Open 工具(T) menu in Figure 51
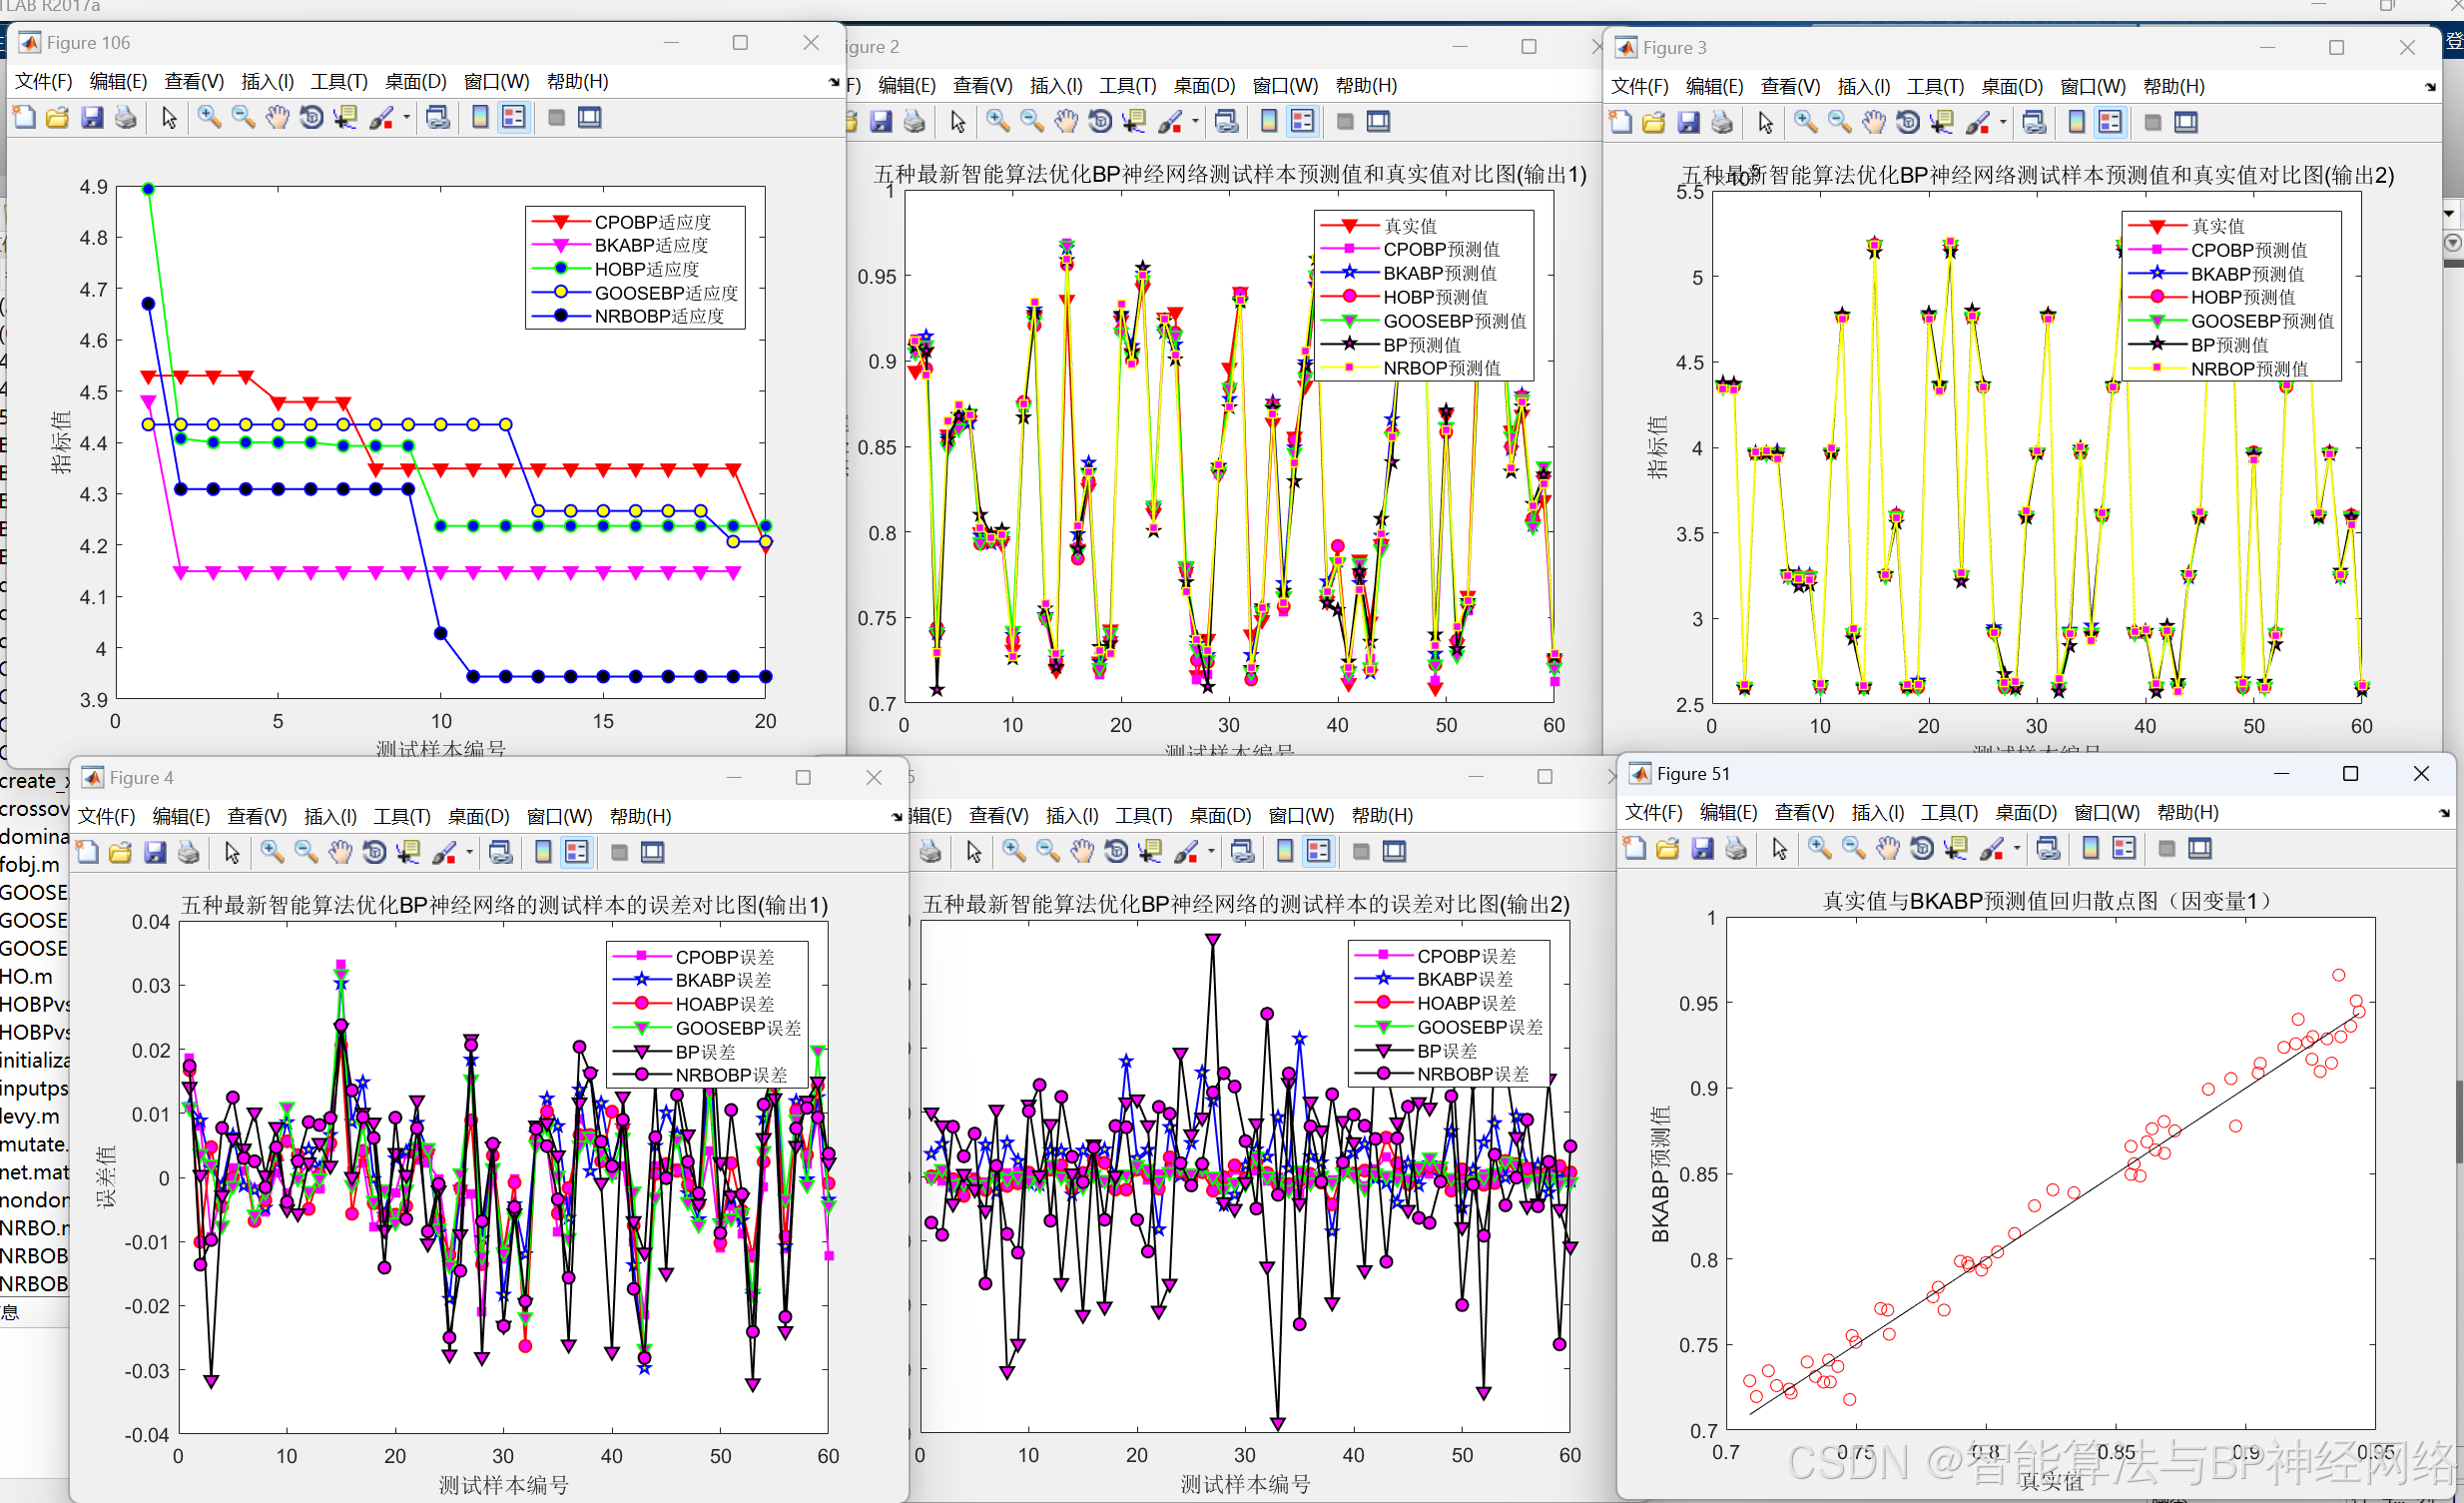Viewport: 2464px width, 1503px height. point(1948,813)
